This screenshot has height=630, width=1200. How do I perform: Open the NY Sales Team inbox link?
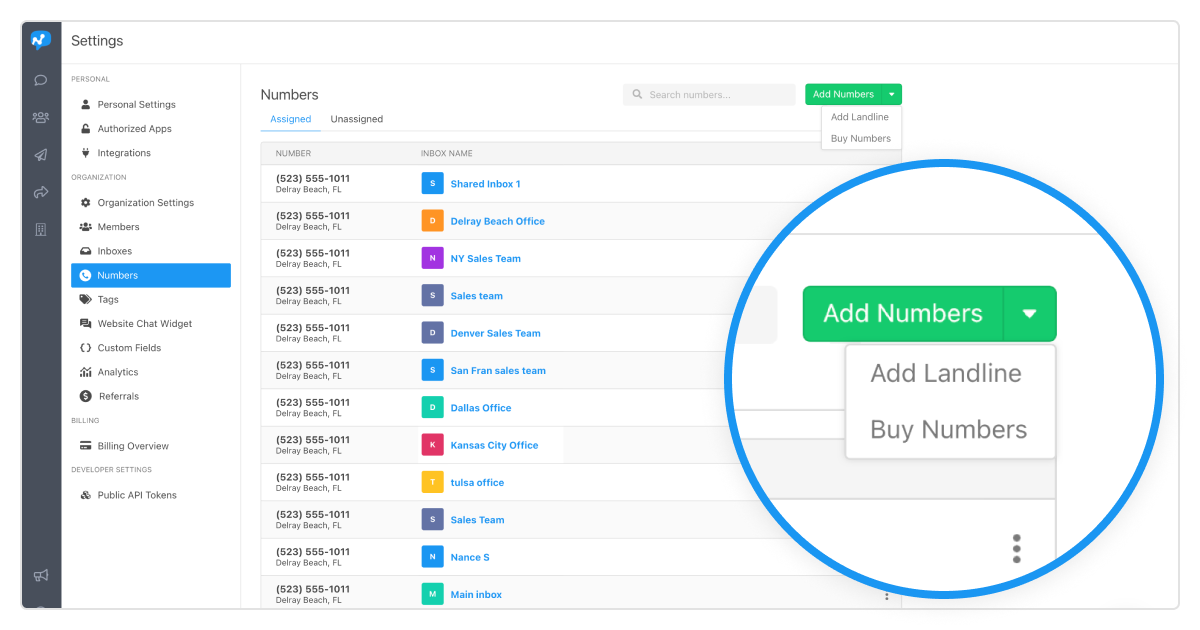(486, 258)
